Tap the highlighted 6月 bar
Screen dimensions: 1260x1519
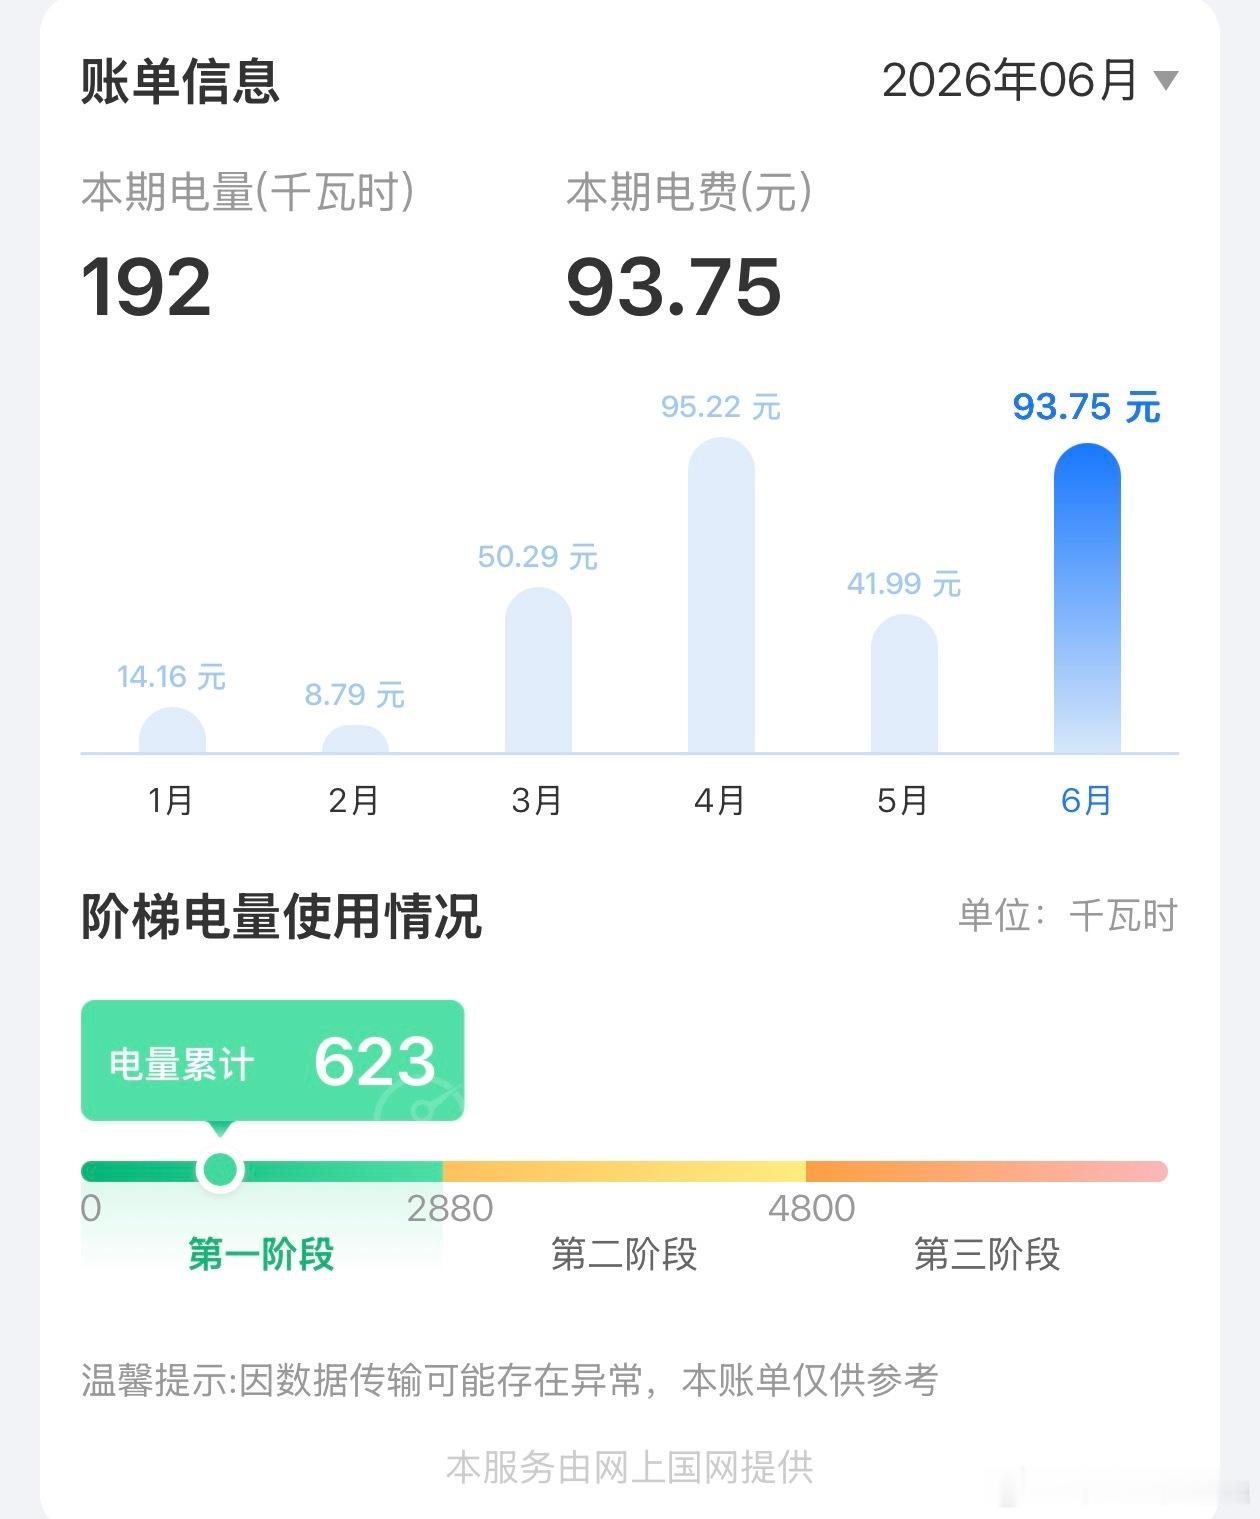click(x=1087, y=598)
